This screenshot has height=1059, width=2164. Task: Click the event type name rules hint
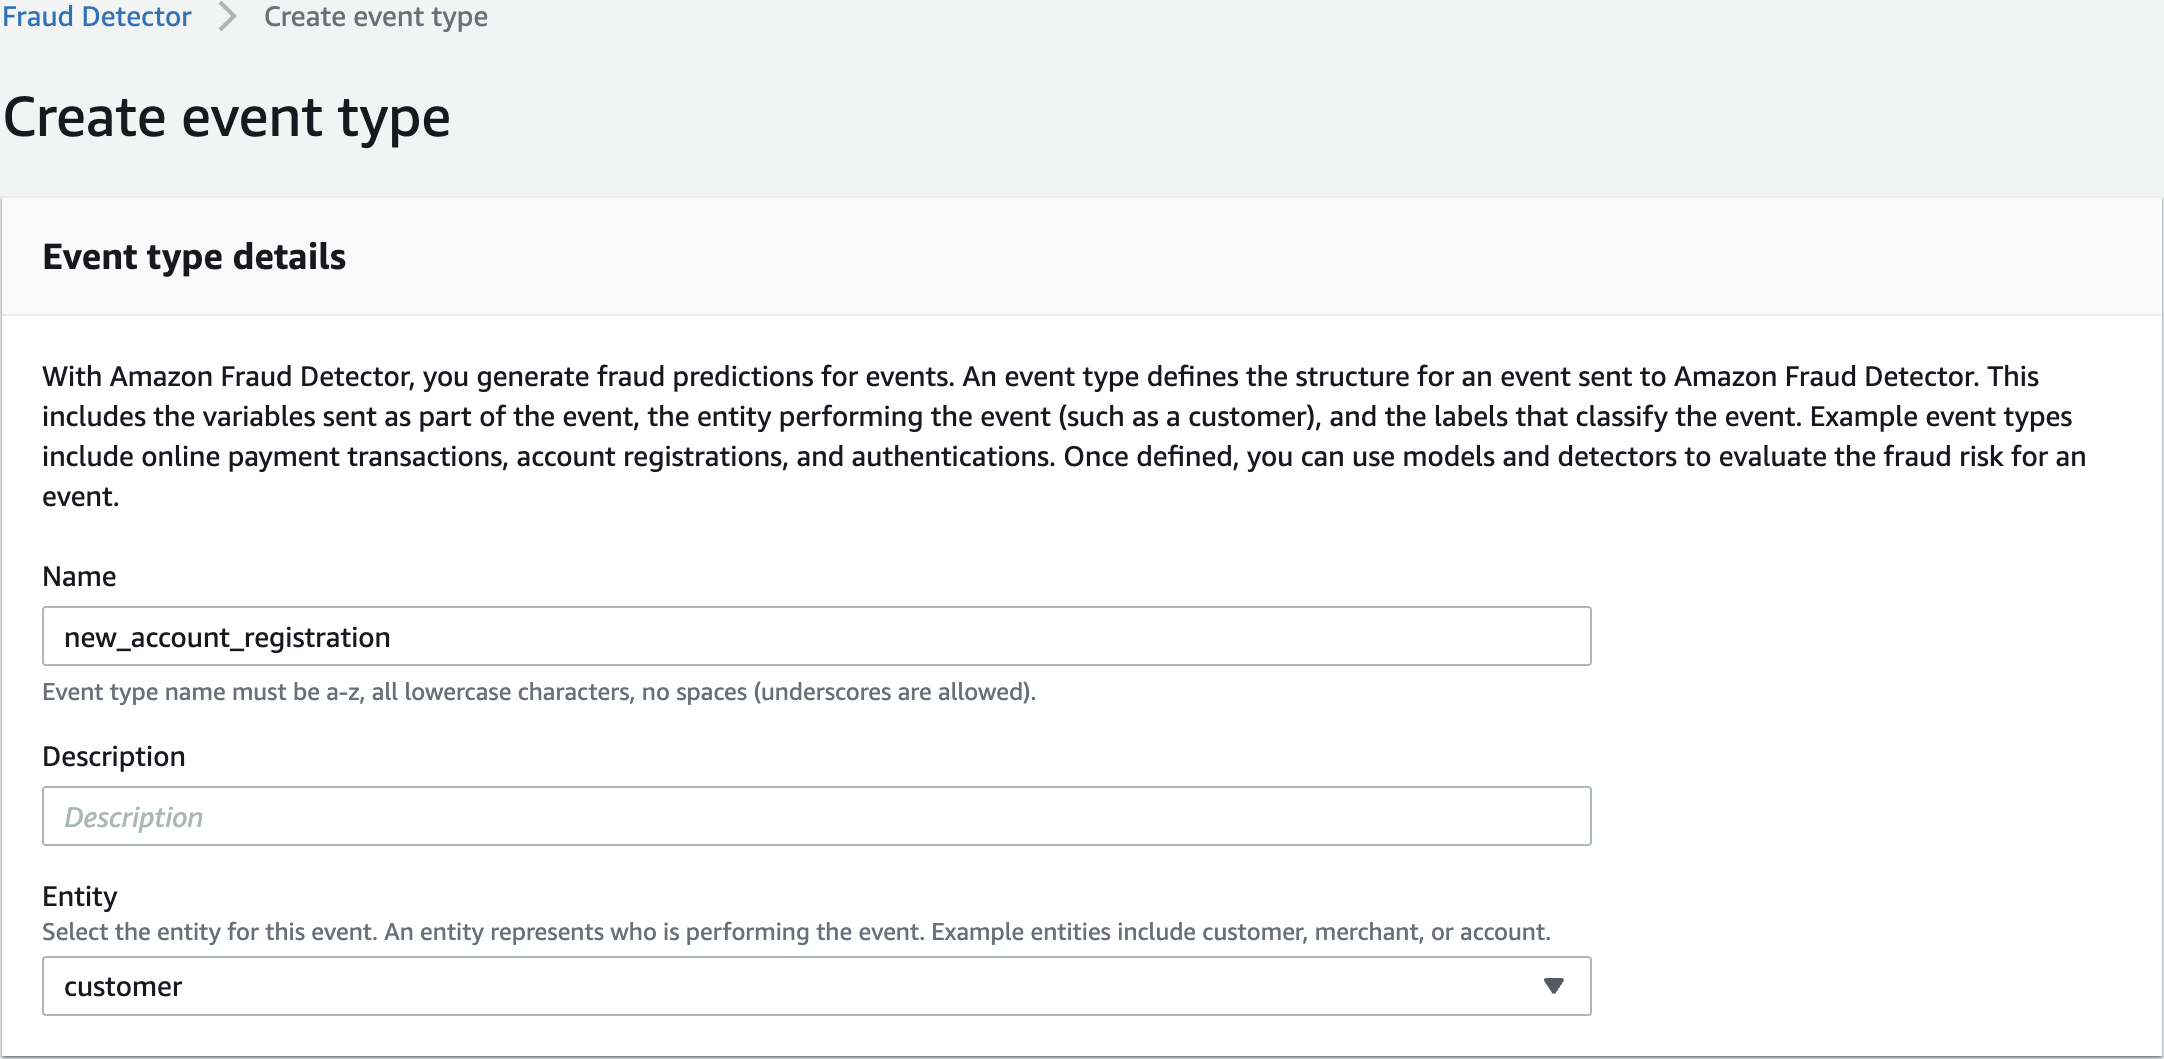(539, 692)
